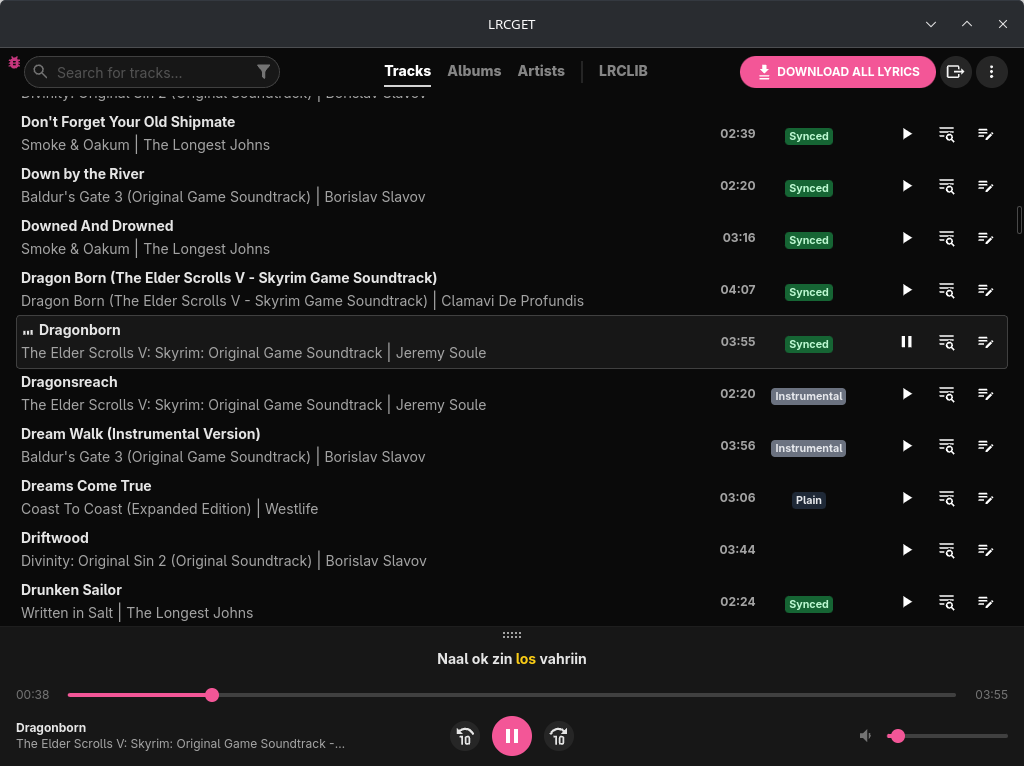Switch to the Tracks tab
Viewport: 1024px width, 768px height.
[408, 71]
